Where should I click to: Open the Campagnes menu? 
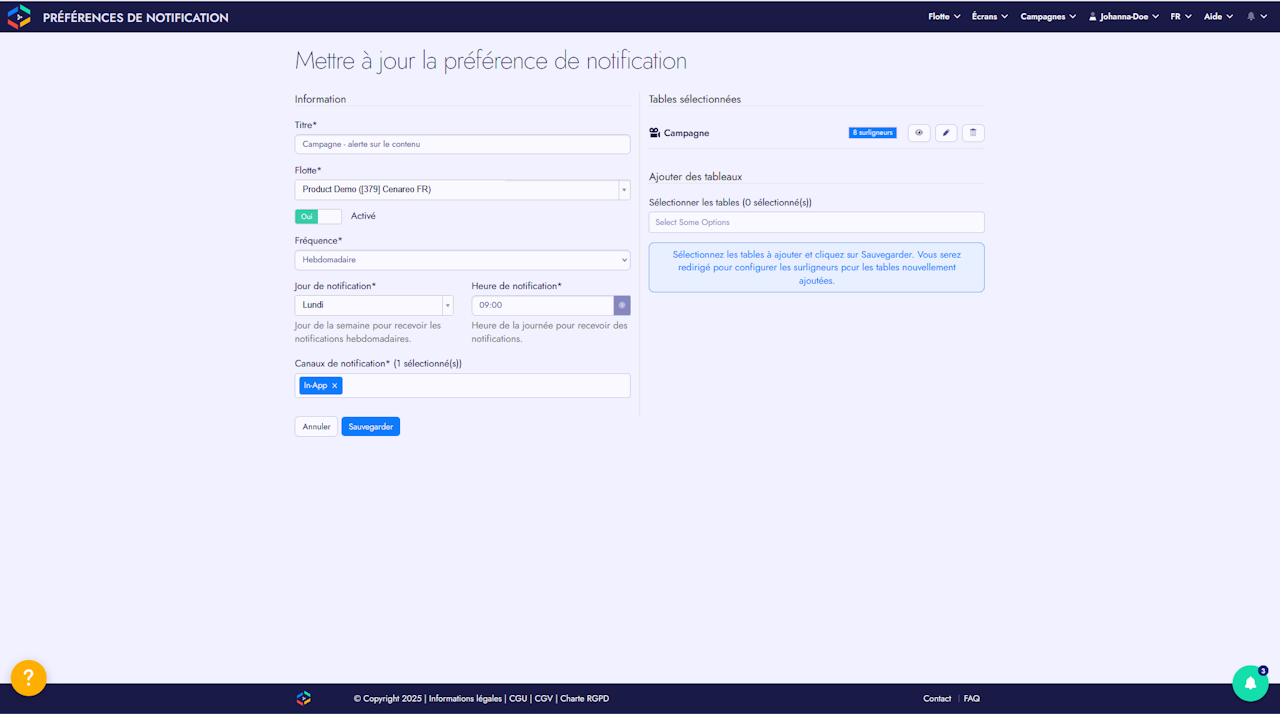1048,17
